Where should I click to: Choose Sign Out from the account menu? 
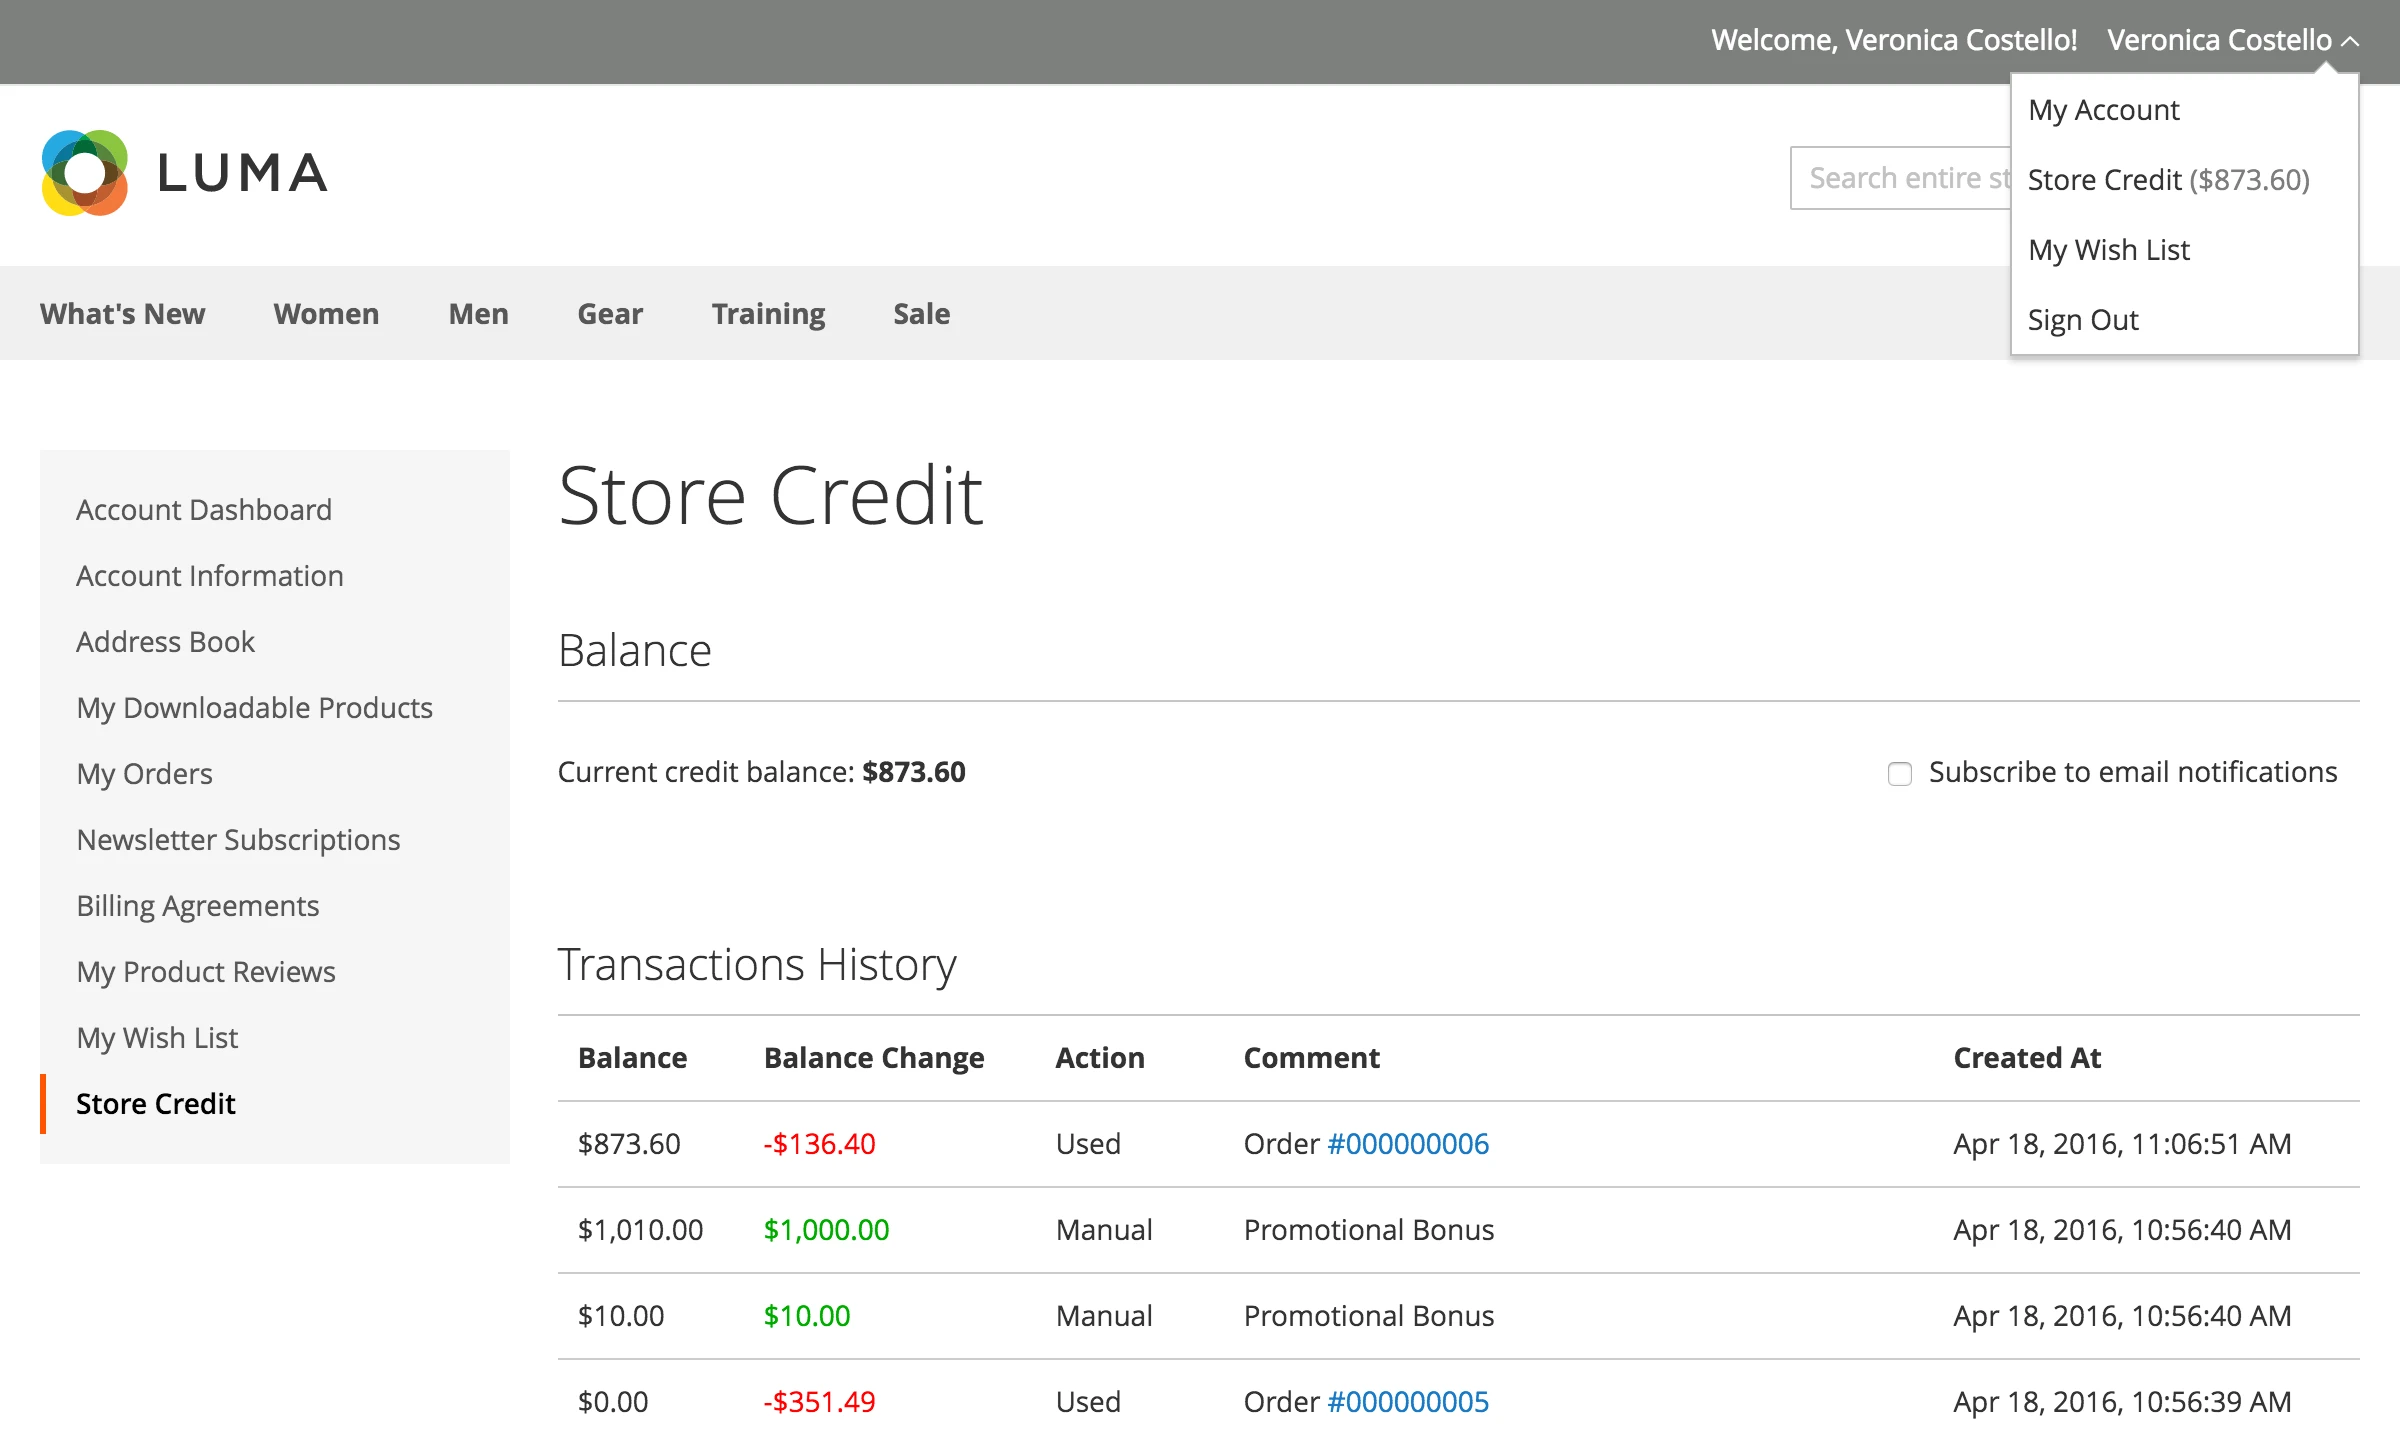point(2083,319)
